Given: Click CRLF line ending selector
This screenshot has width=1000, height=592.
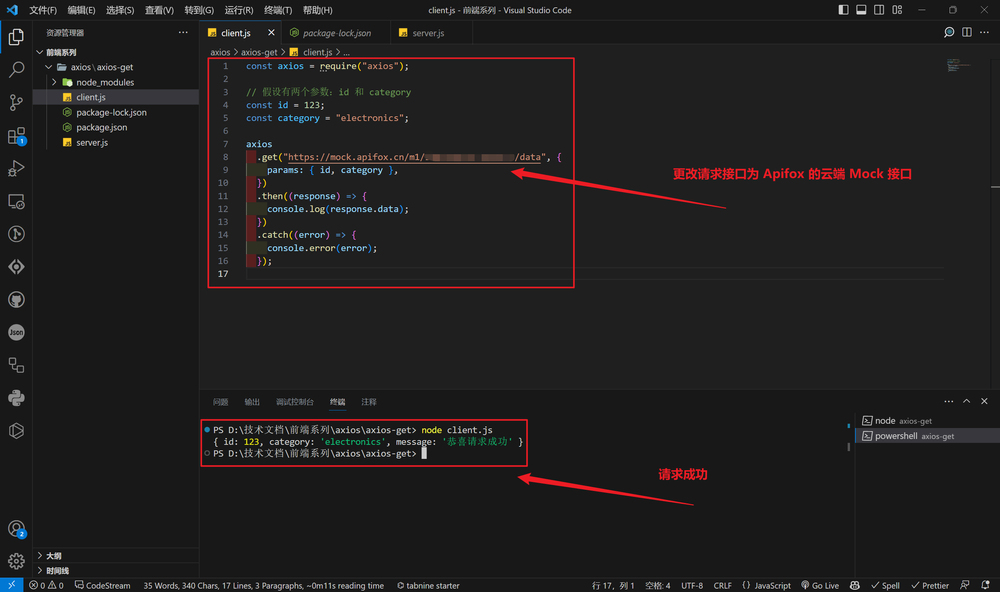Looking at the screenshot, I should [x=723, y=585].
